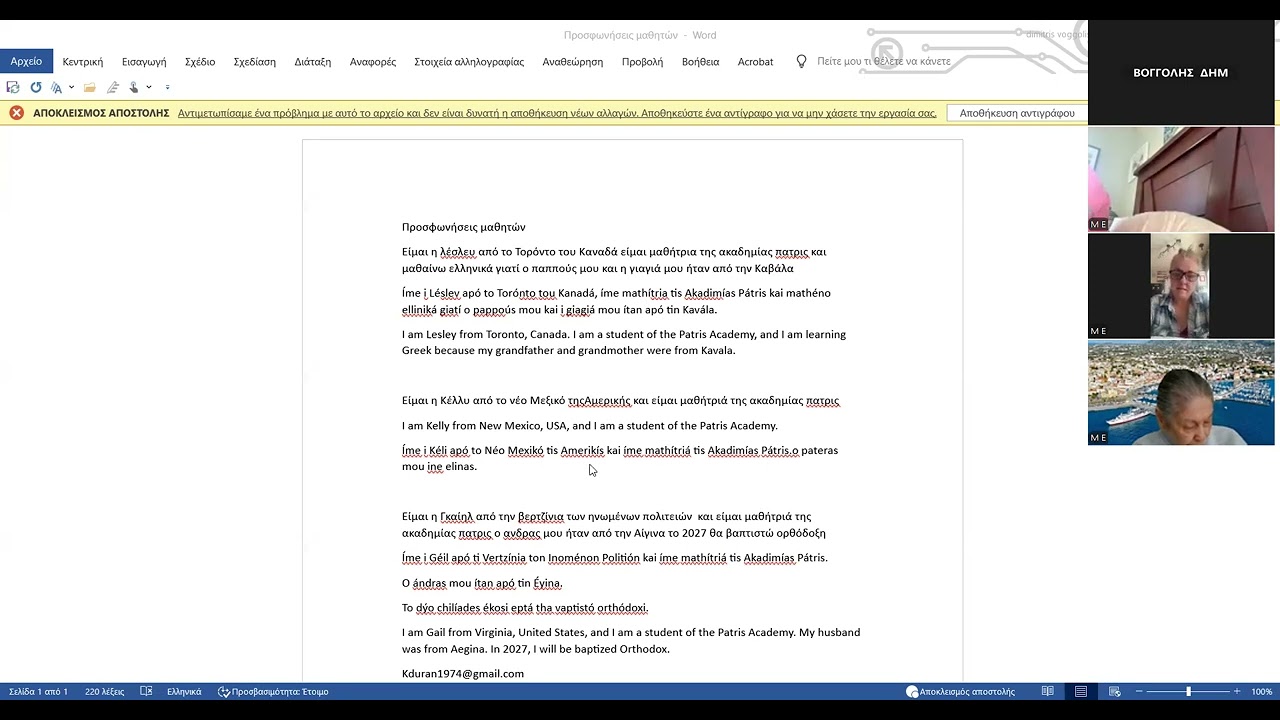Open the Σχεδίαση ribbon tab

pyautogui.click(x=255, y=62)
